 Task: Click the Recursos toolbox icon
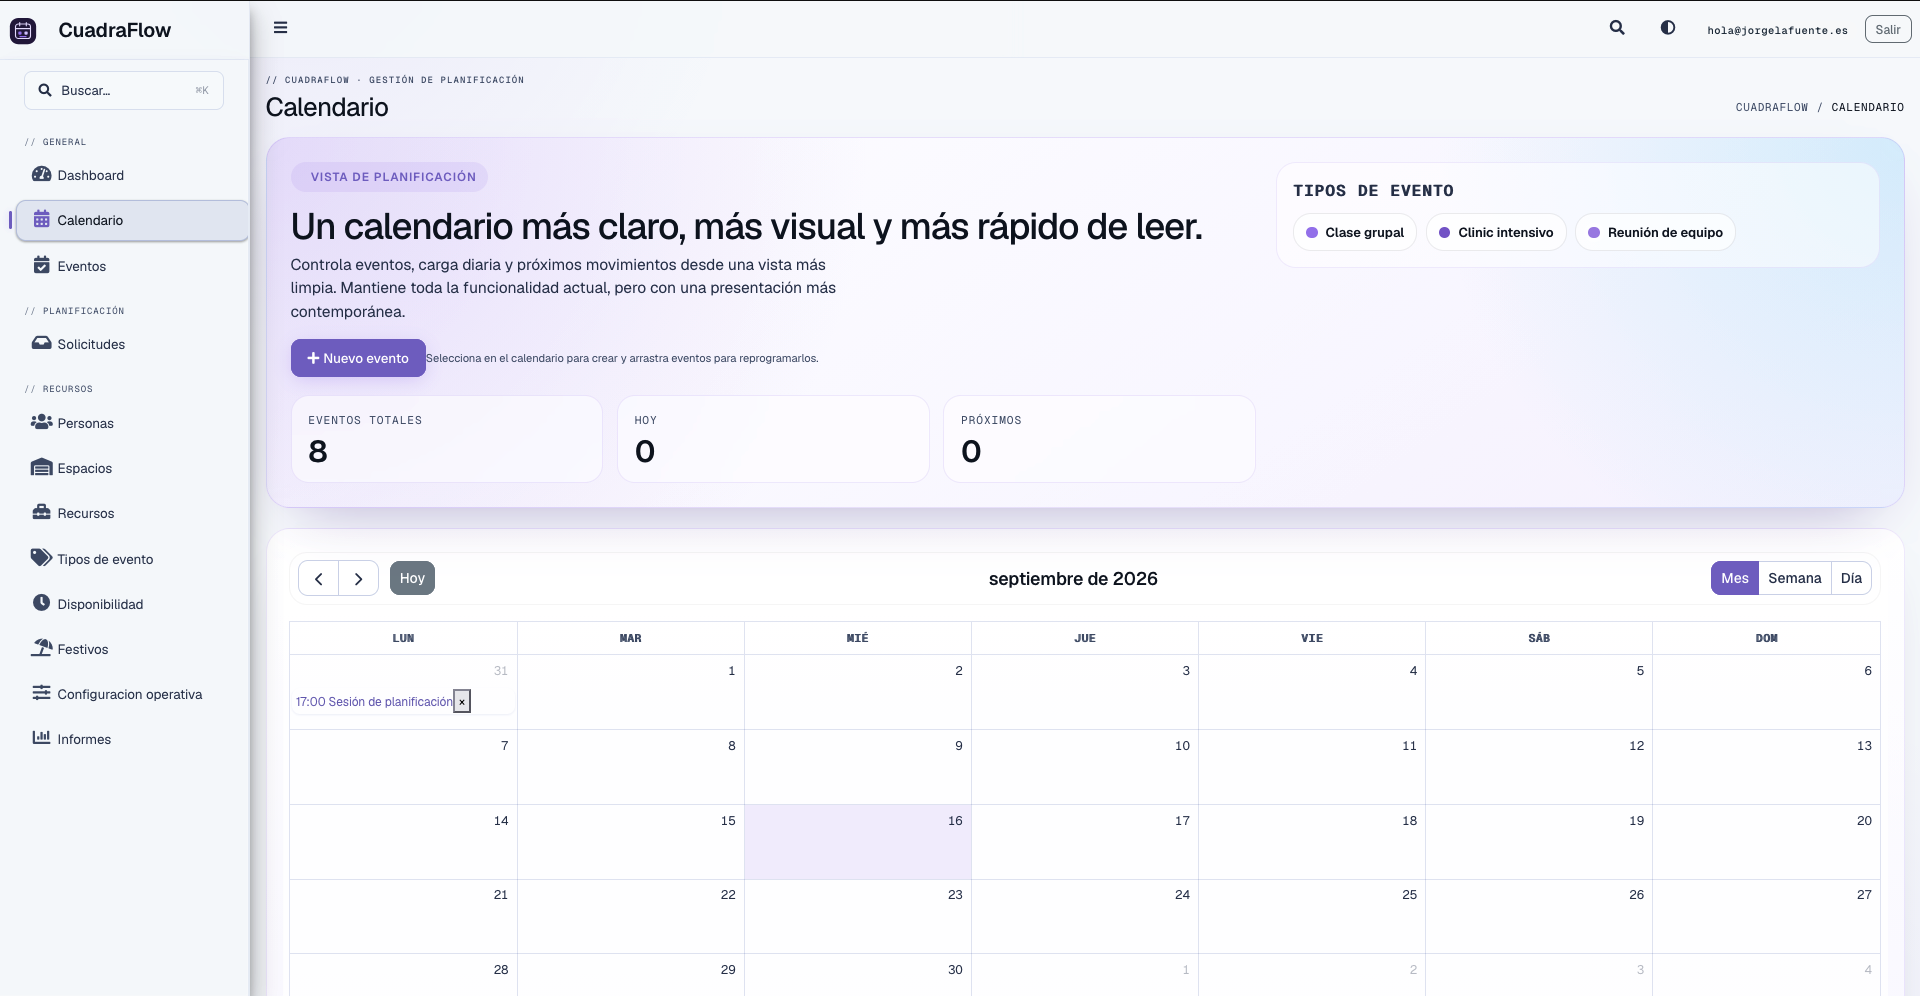pyautogui.click(x=41, y=512)
